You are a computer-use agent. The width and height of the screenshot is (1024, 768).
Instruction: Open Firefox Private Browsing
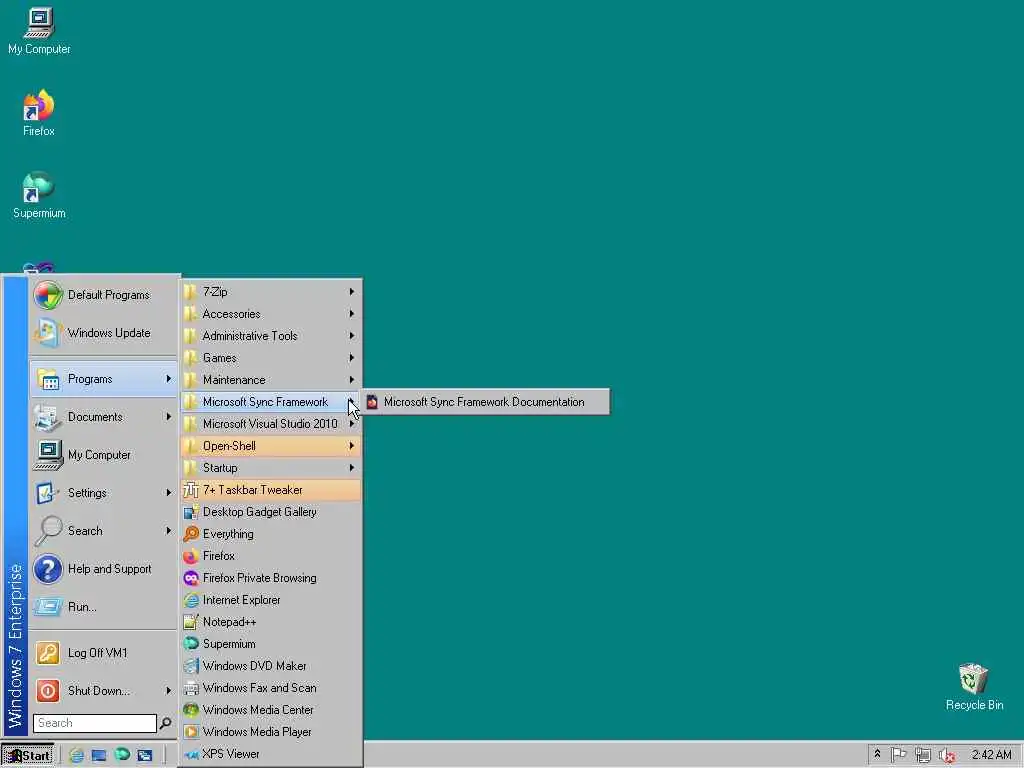point(271,578)
